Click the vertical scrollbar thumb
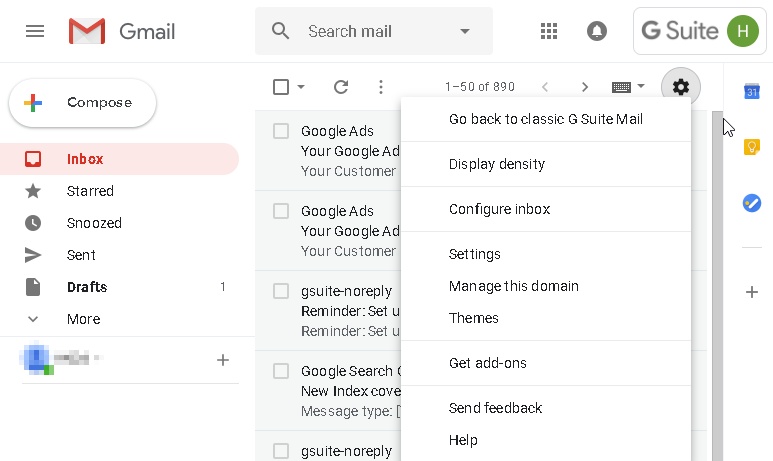Image resolution: width=773 pixels, height=461 pixels. pos(717,286)
